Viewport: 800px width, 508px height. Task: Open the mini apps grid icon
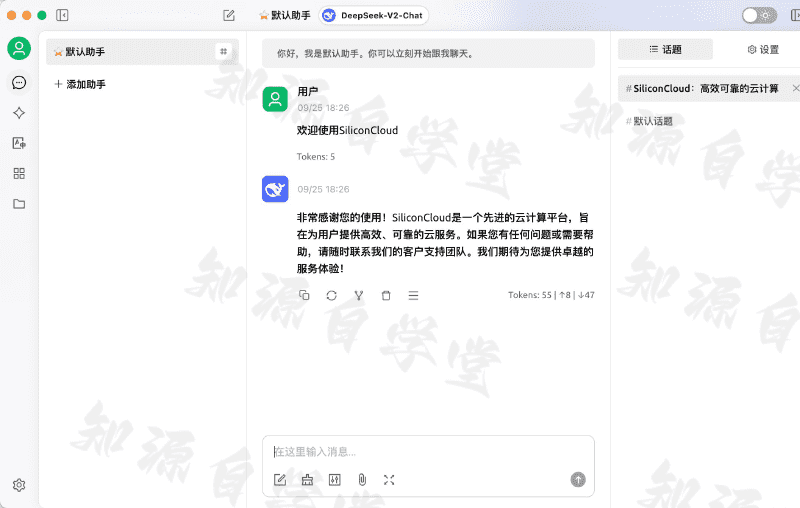pos(19,173)
